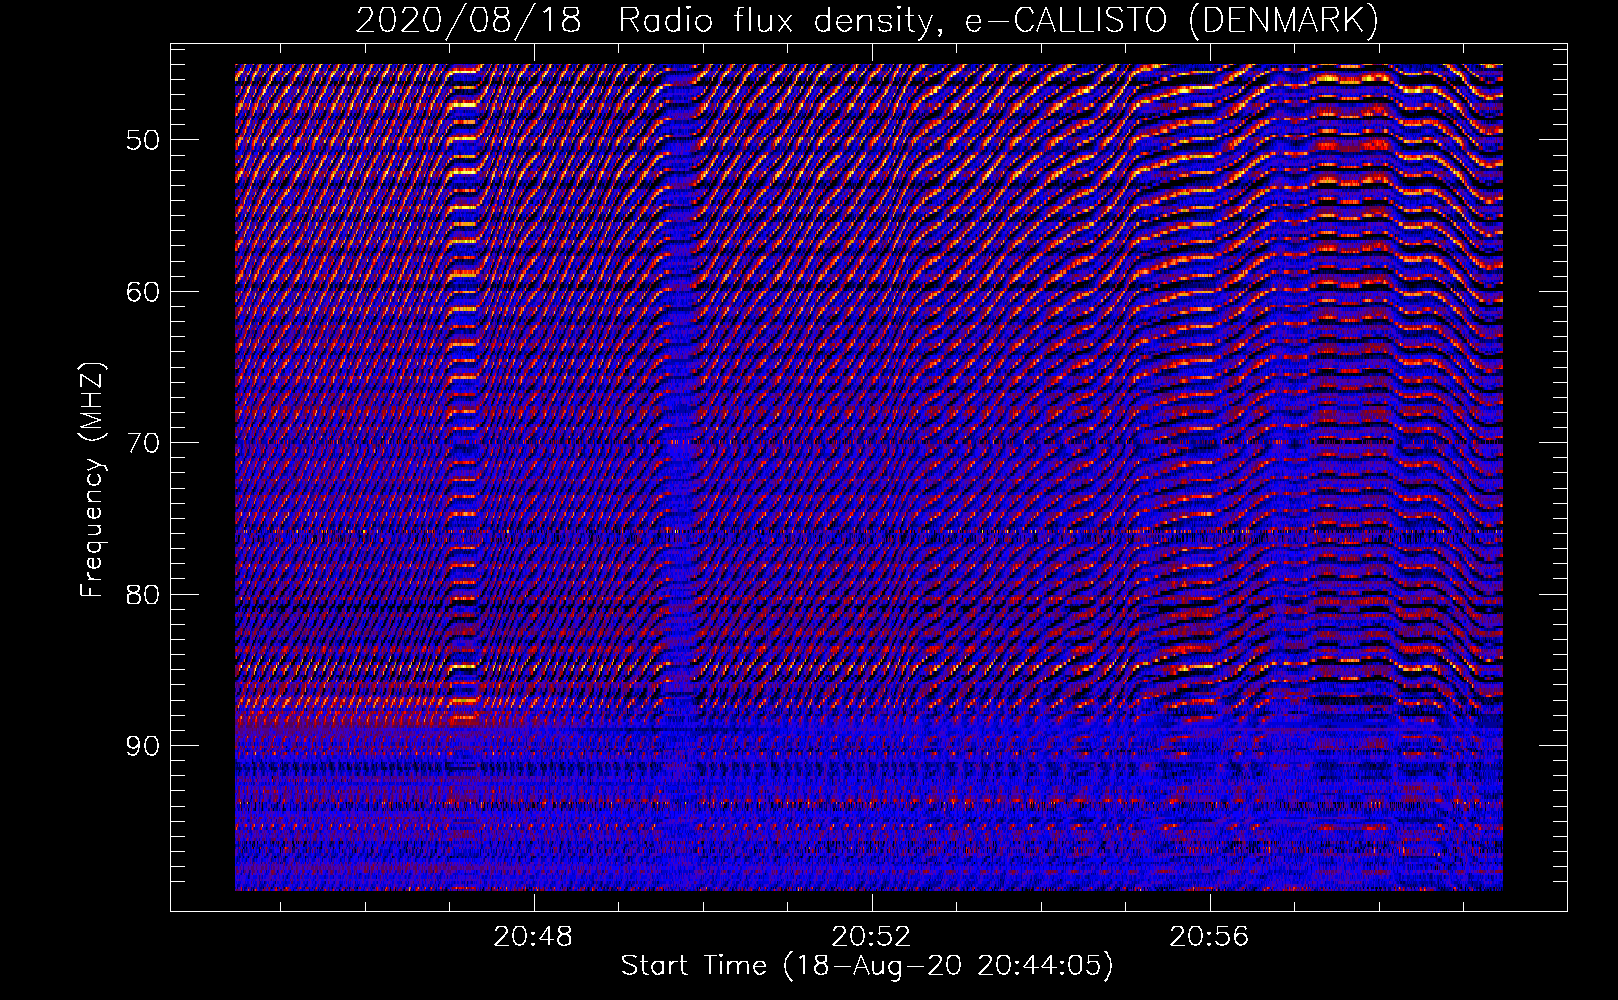
Task: Click the "Frequency (MHZ)" axis label
Action: click(92, 479)
